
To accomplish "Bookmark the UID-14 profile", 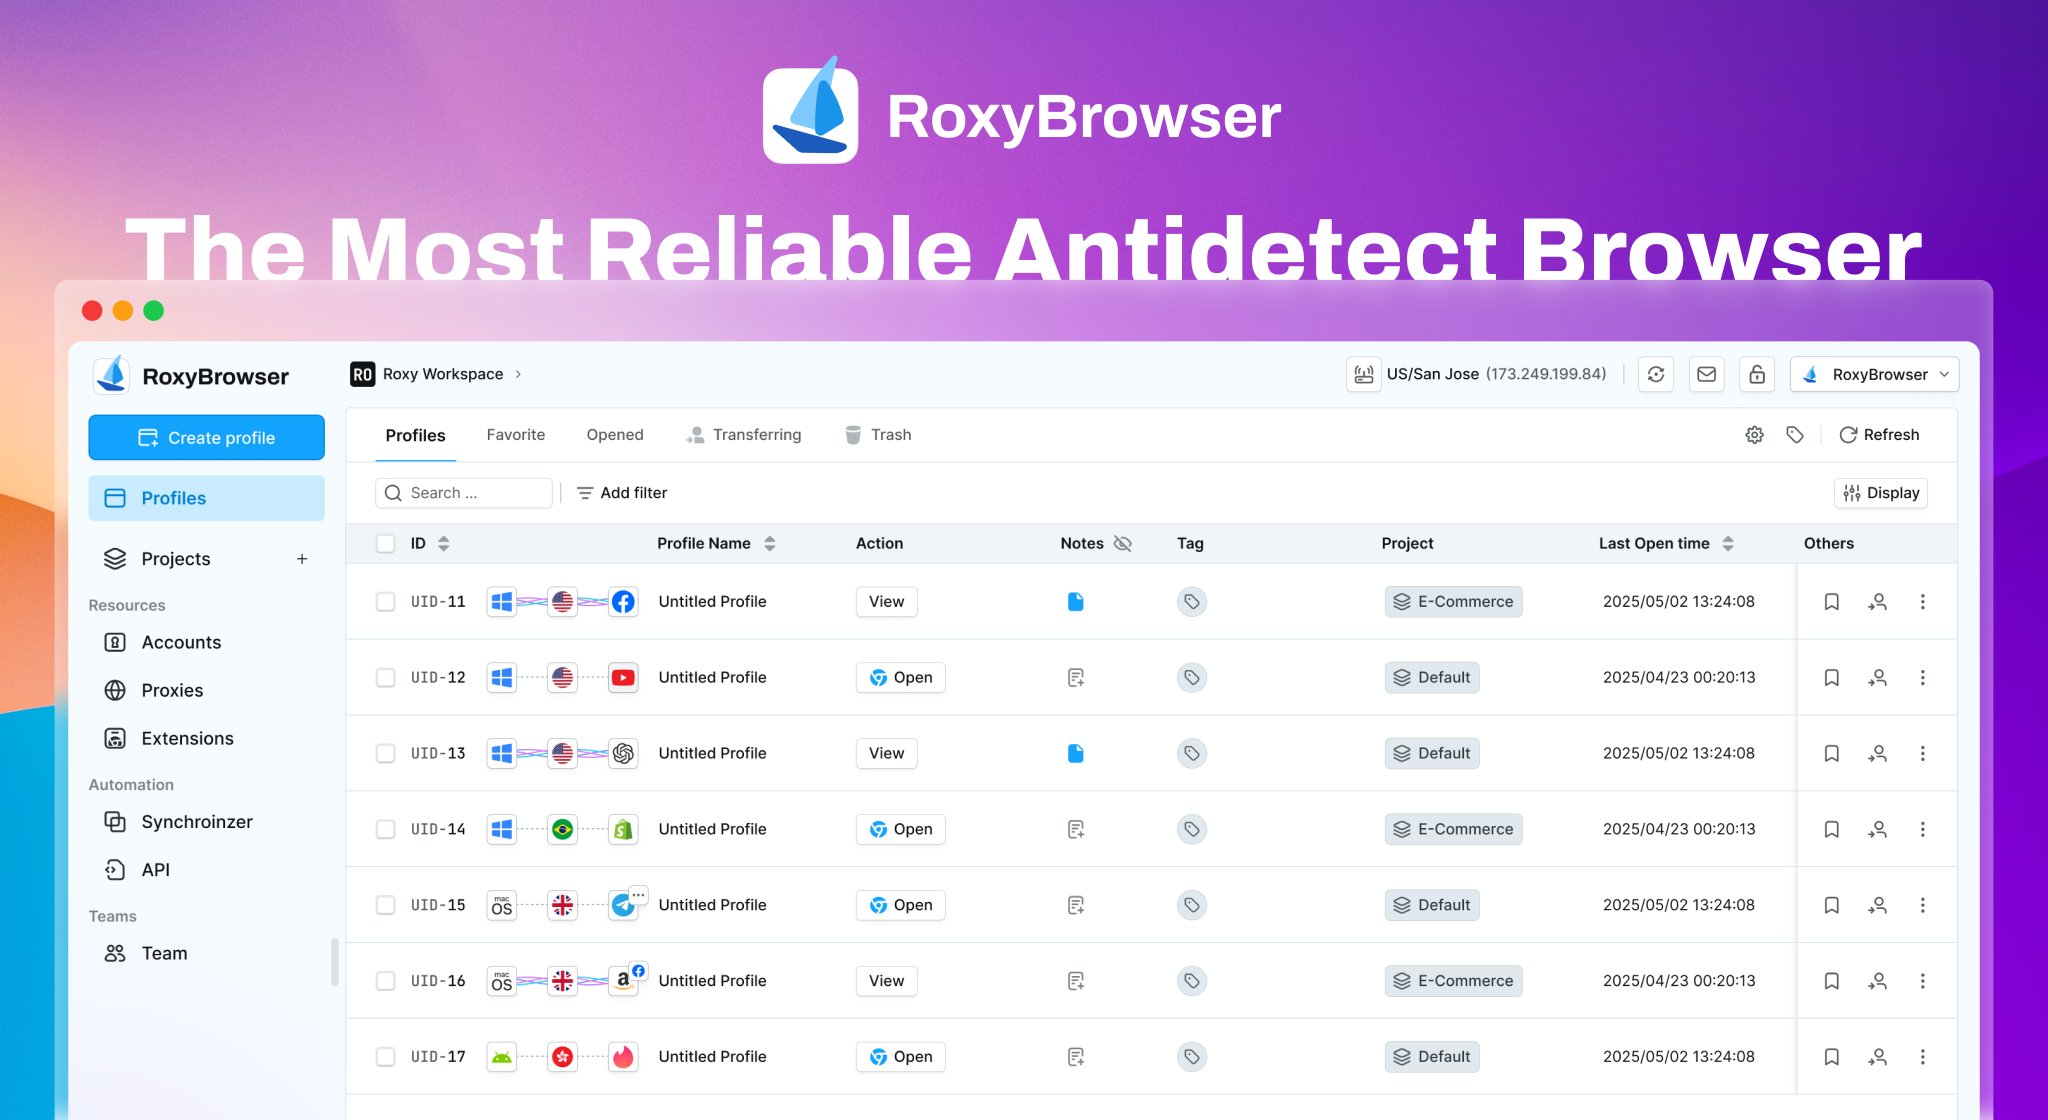I will [1831, 829].
